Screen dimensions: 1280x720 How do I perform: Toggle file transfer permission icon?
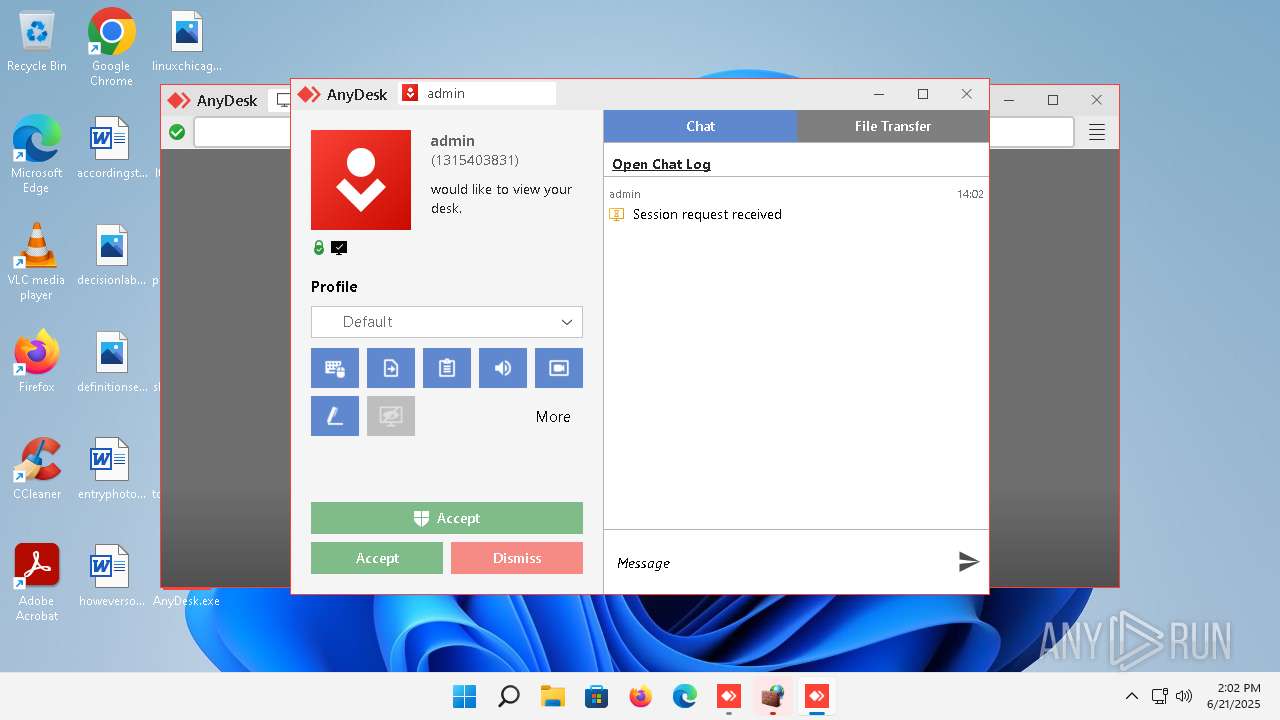tap(391, 368)
